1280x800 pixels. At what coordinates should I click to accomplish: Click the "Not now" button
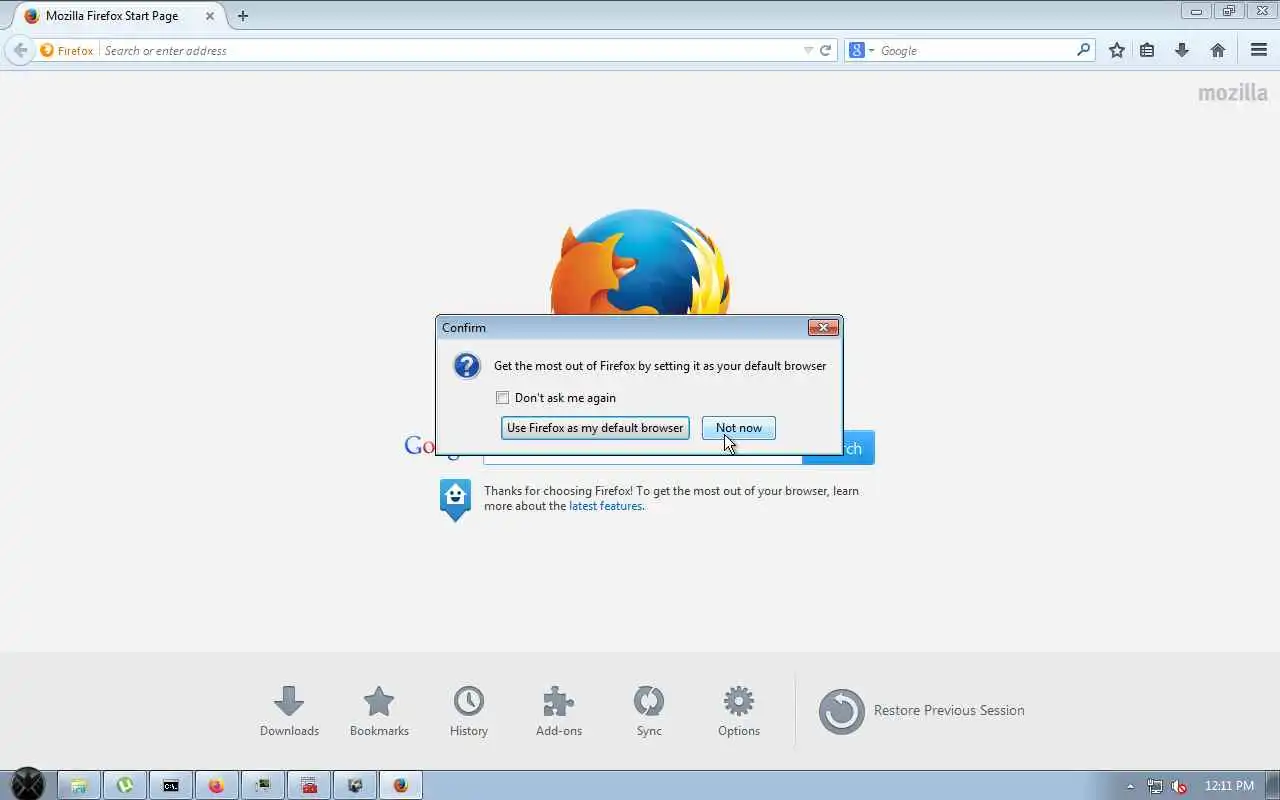[x=739, y=428]
